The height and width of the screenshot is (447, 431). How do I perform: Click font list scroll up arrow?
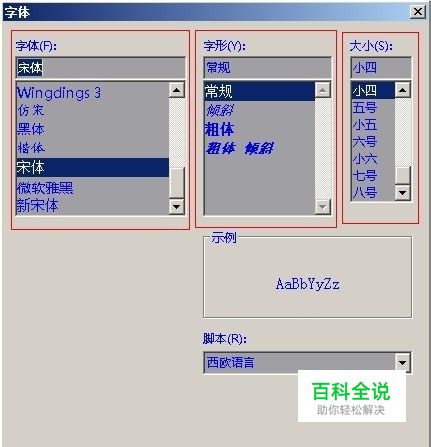coord(177,90)
